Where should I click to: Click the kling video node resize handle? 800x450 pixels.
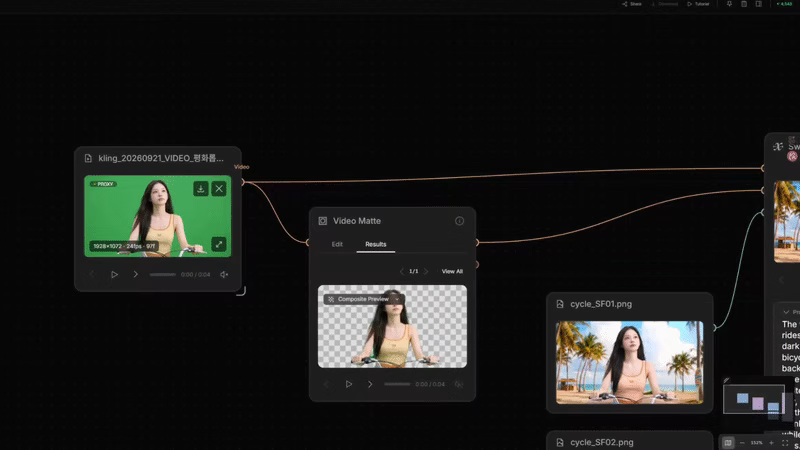(241, 291)
